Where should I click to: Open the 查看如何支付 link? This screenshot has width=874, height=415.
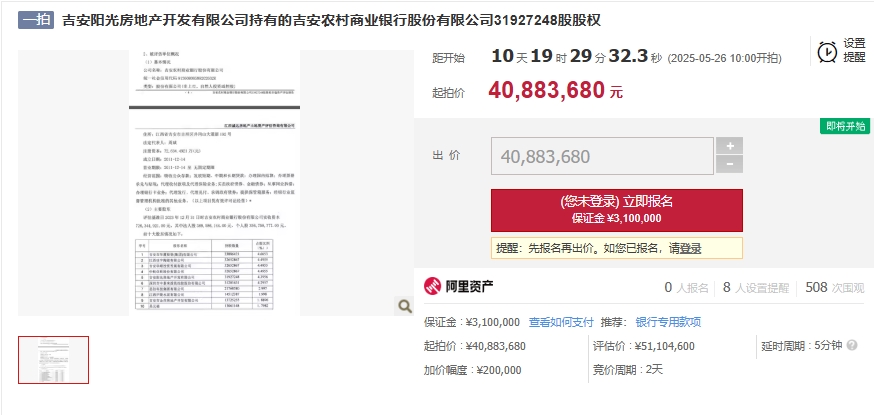(561, 322)
